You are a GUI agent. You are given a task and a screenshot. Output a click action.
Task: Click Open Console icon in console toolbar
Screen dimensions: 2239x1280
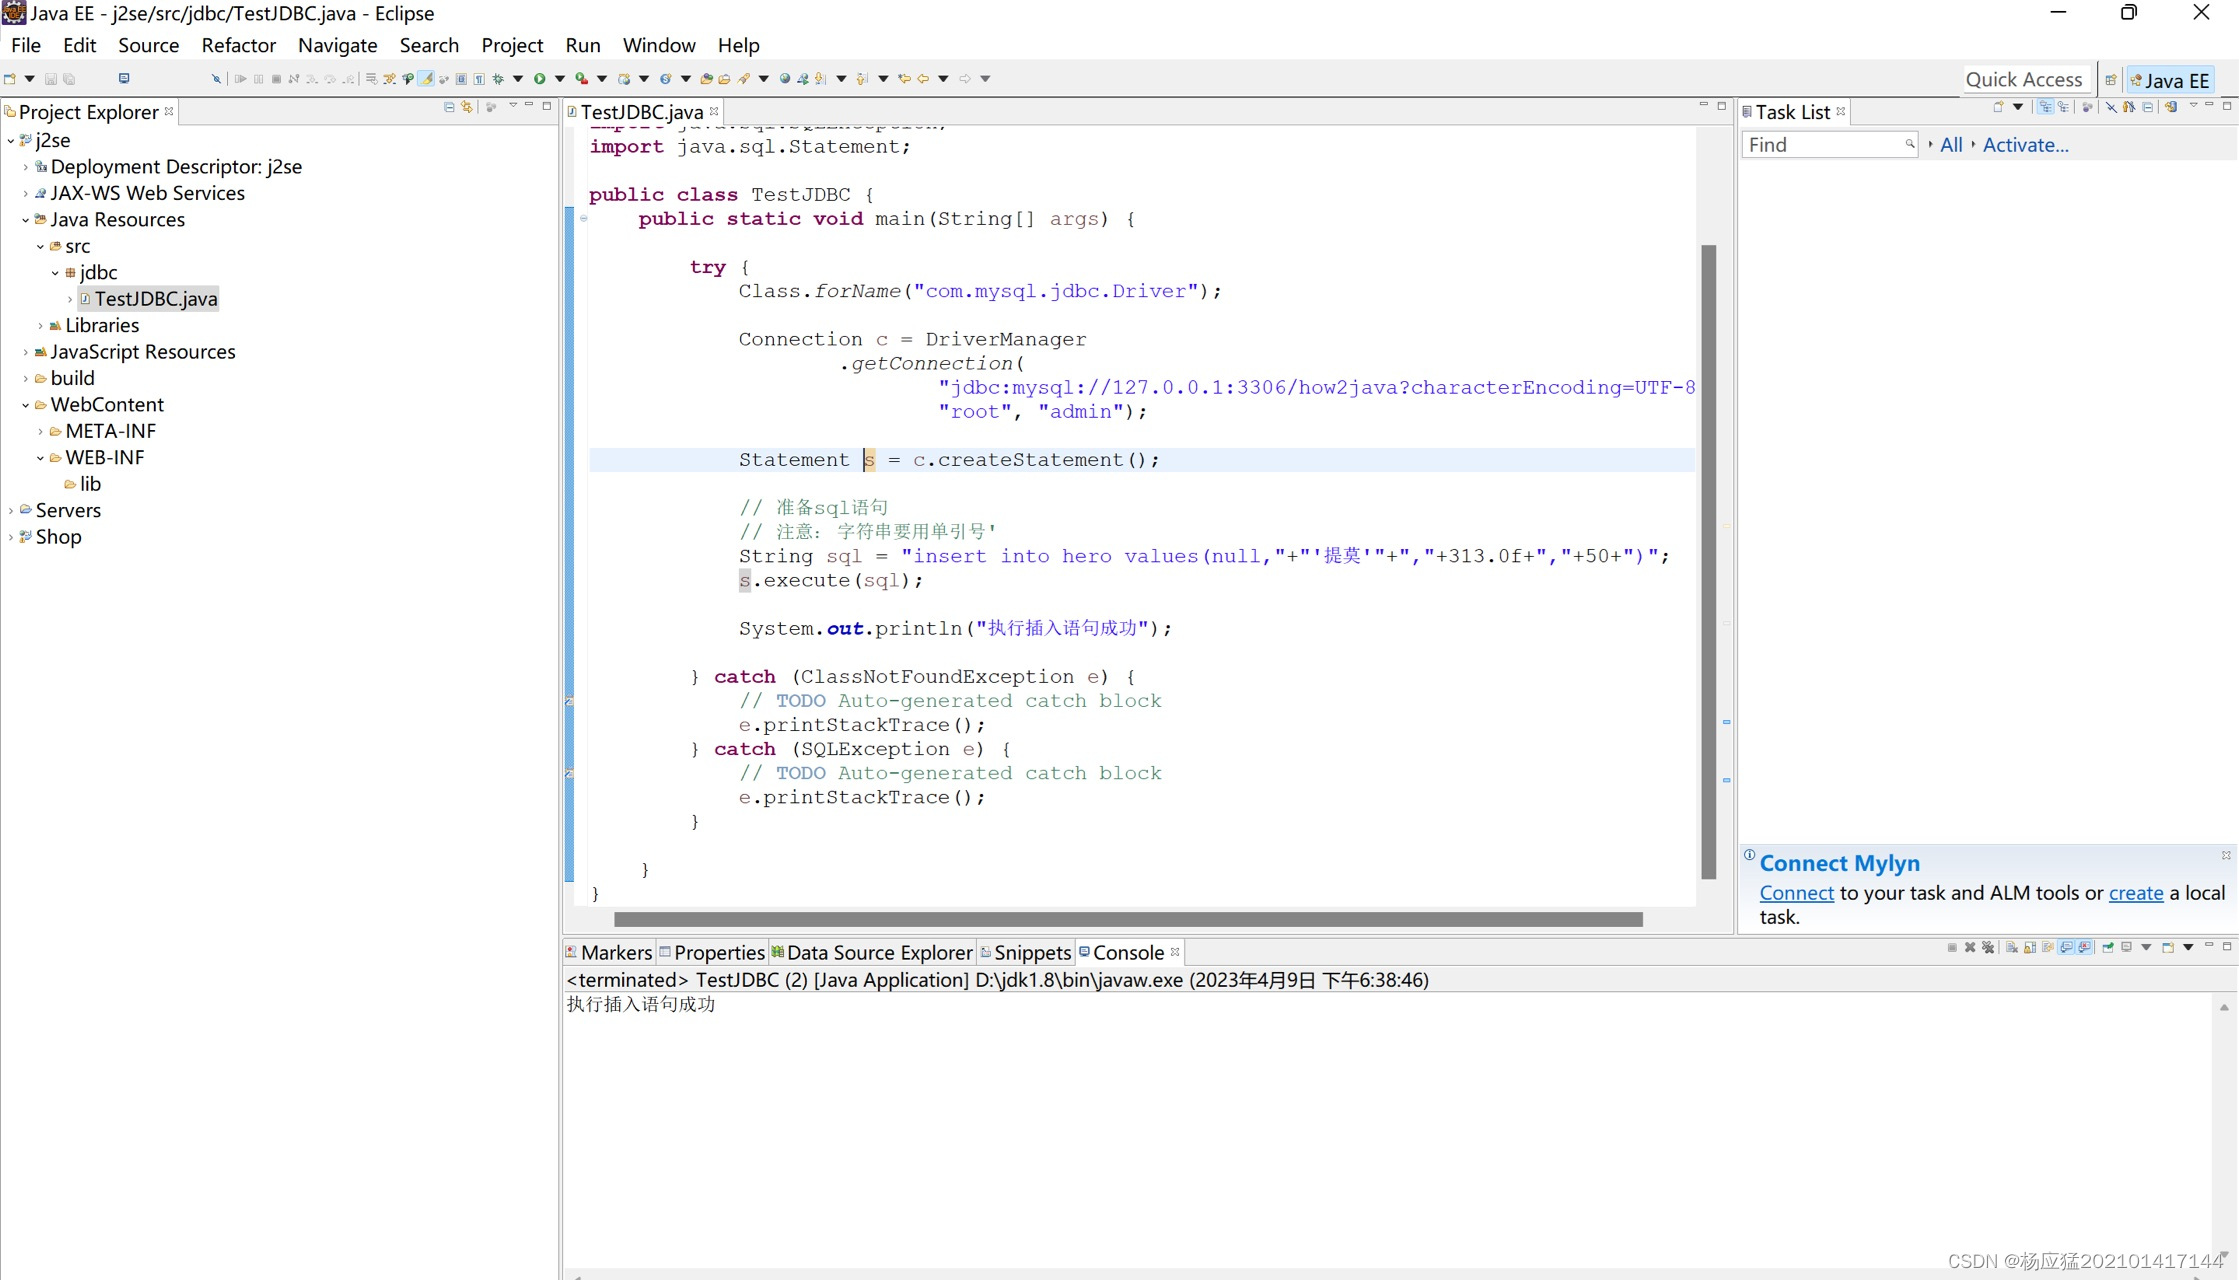point(2168,947)
